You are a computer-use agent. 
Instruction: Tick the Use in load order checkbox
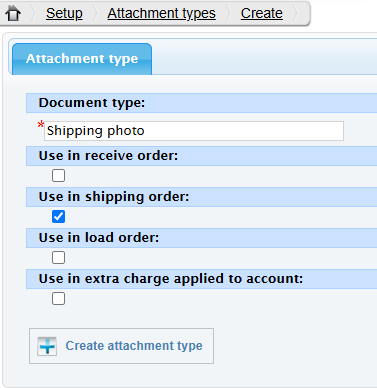pyautogui.click(x=58, y=257)
